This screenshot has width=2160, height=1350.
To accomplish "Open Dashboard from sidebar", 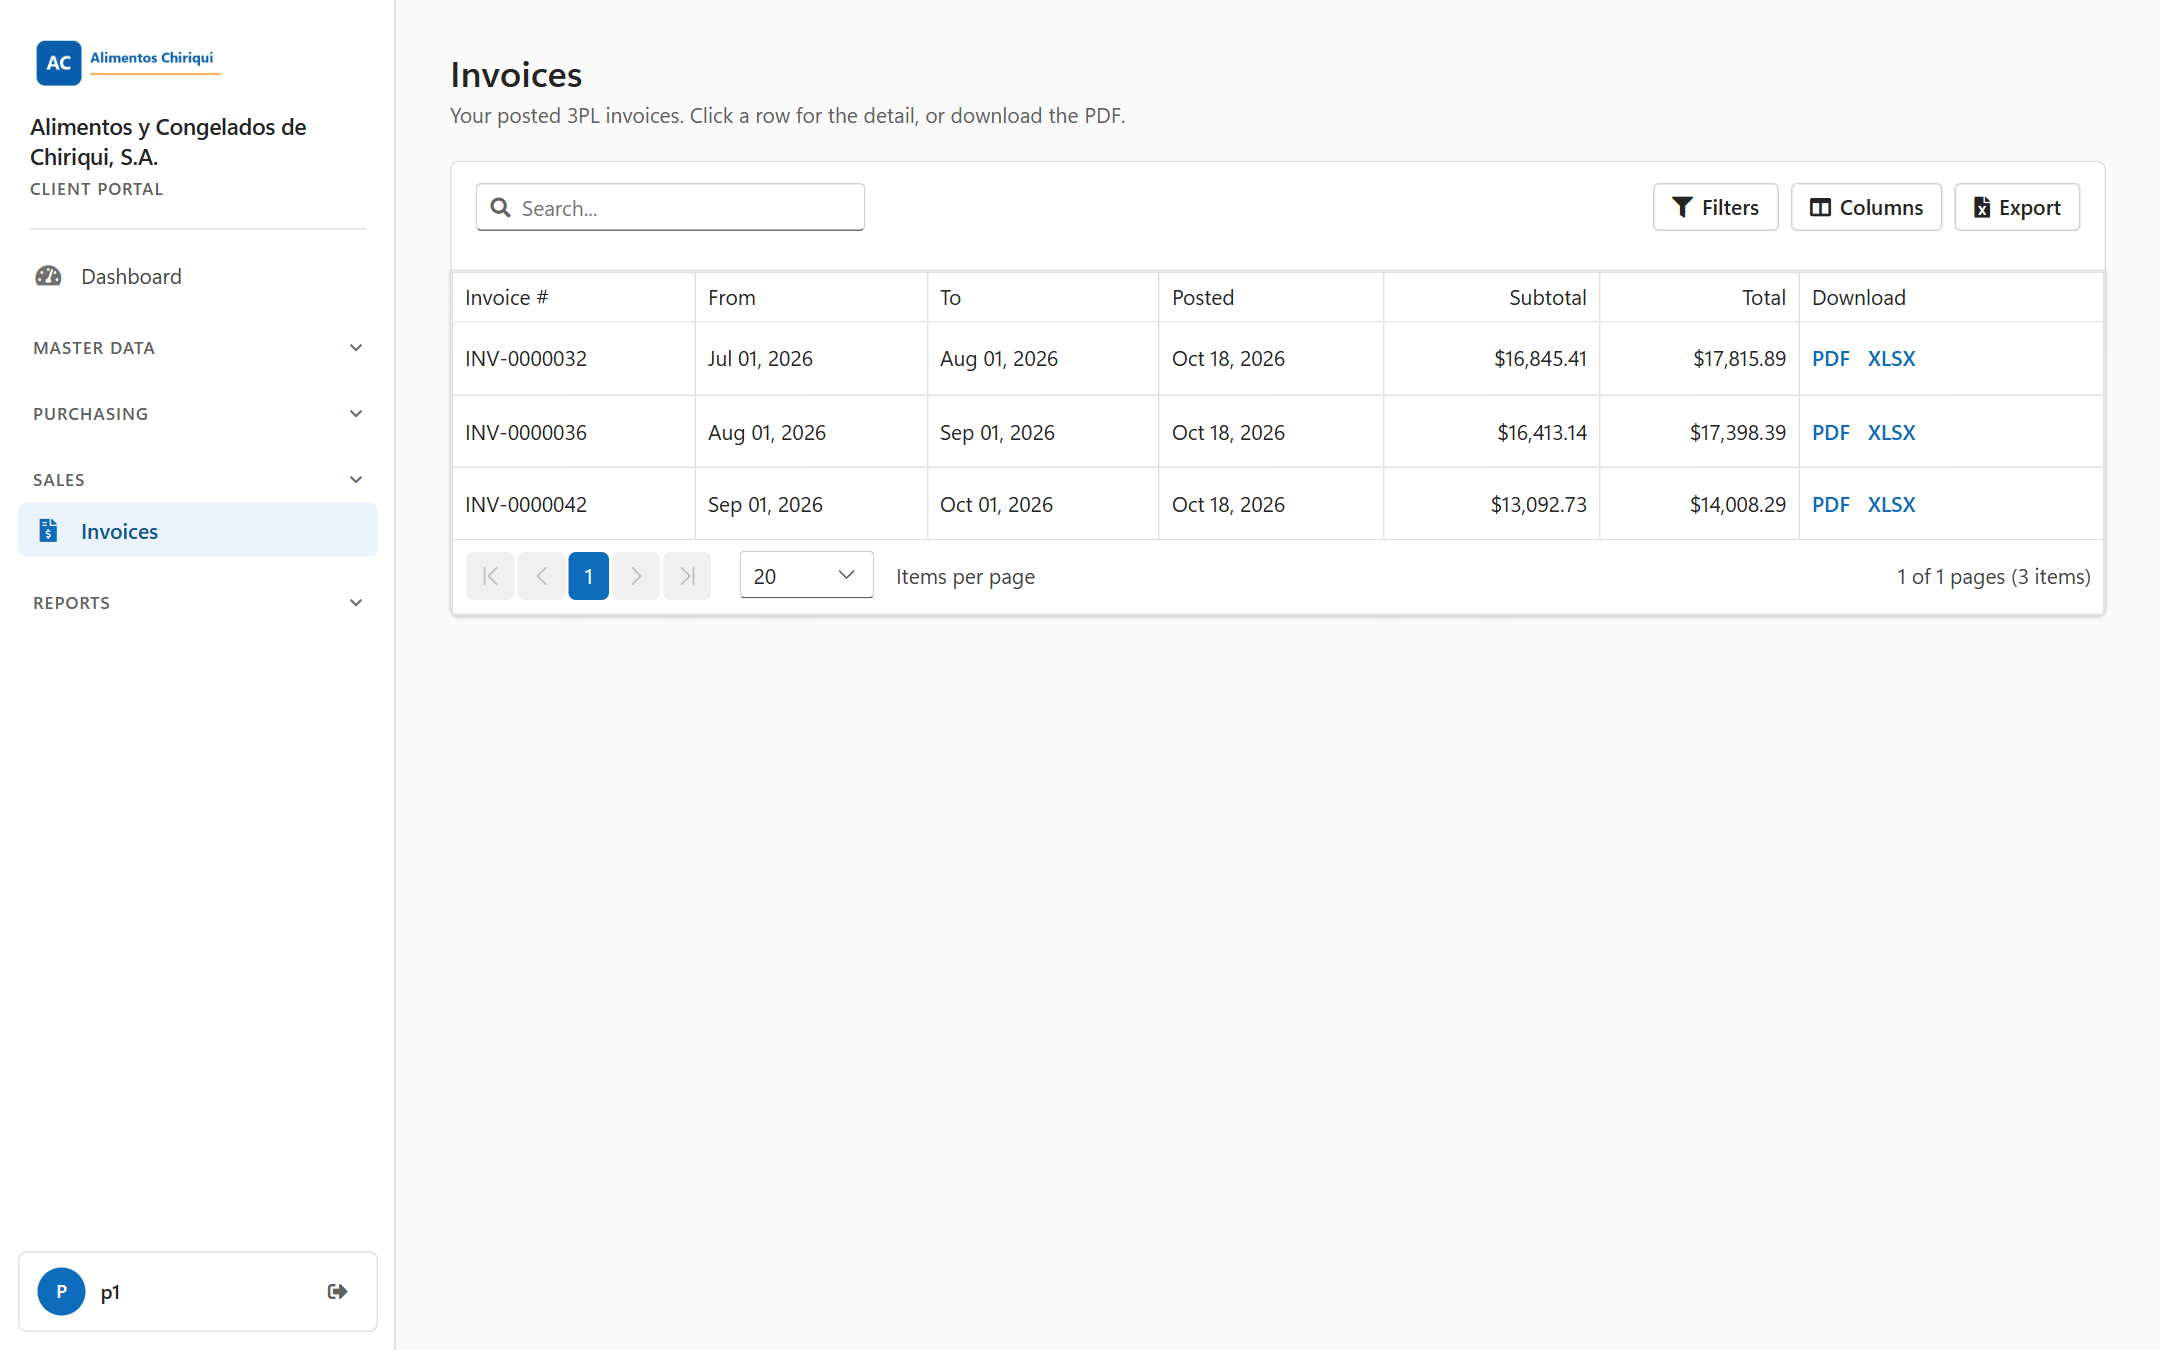I will 198,276.
